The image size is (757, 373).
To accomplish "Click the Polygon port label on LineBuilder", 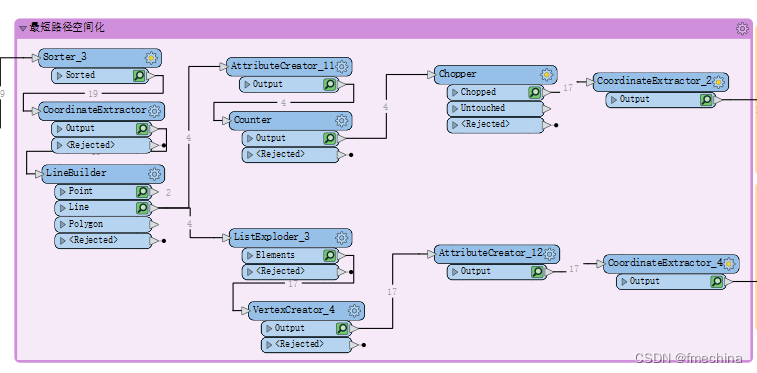I will tap(85, 224).
